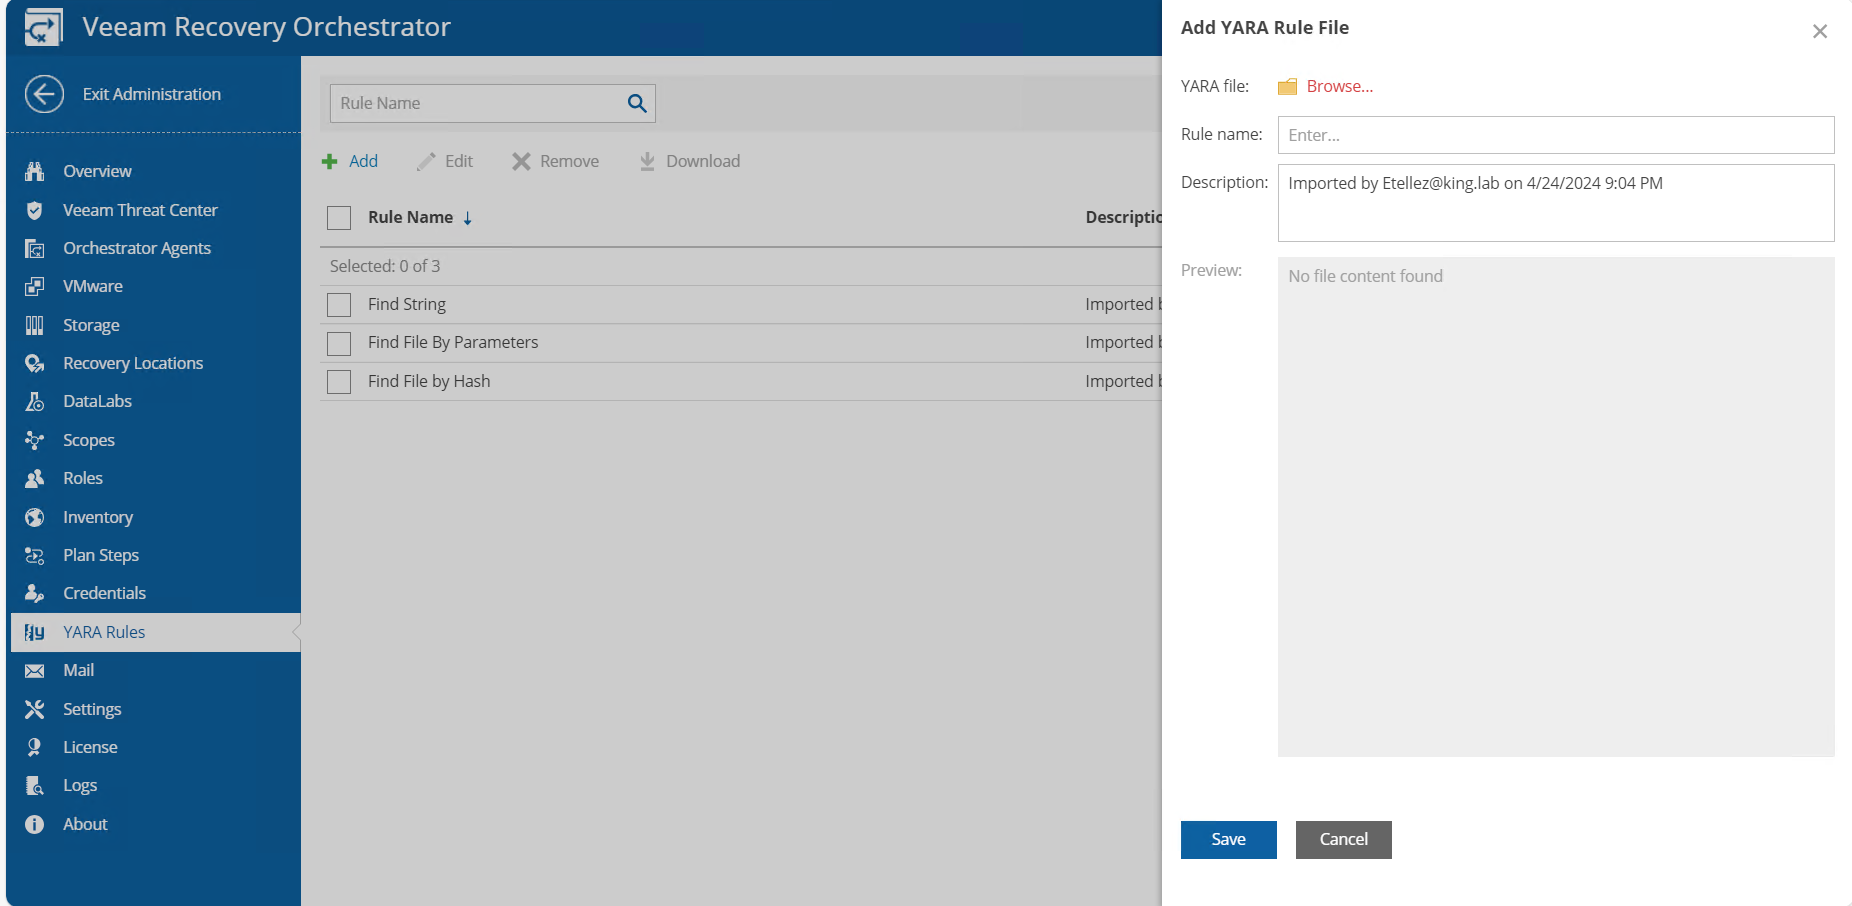The height and width of the screenshot is (906, 1852).
Task: Open the Plan Steps menu item
Action: point(101,555)
